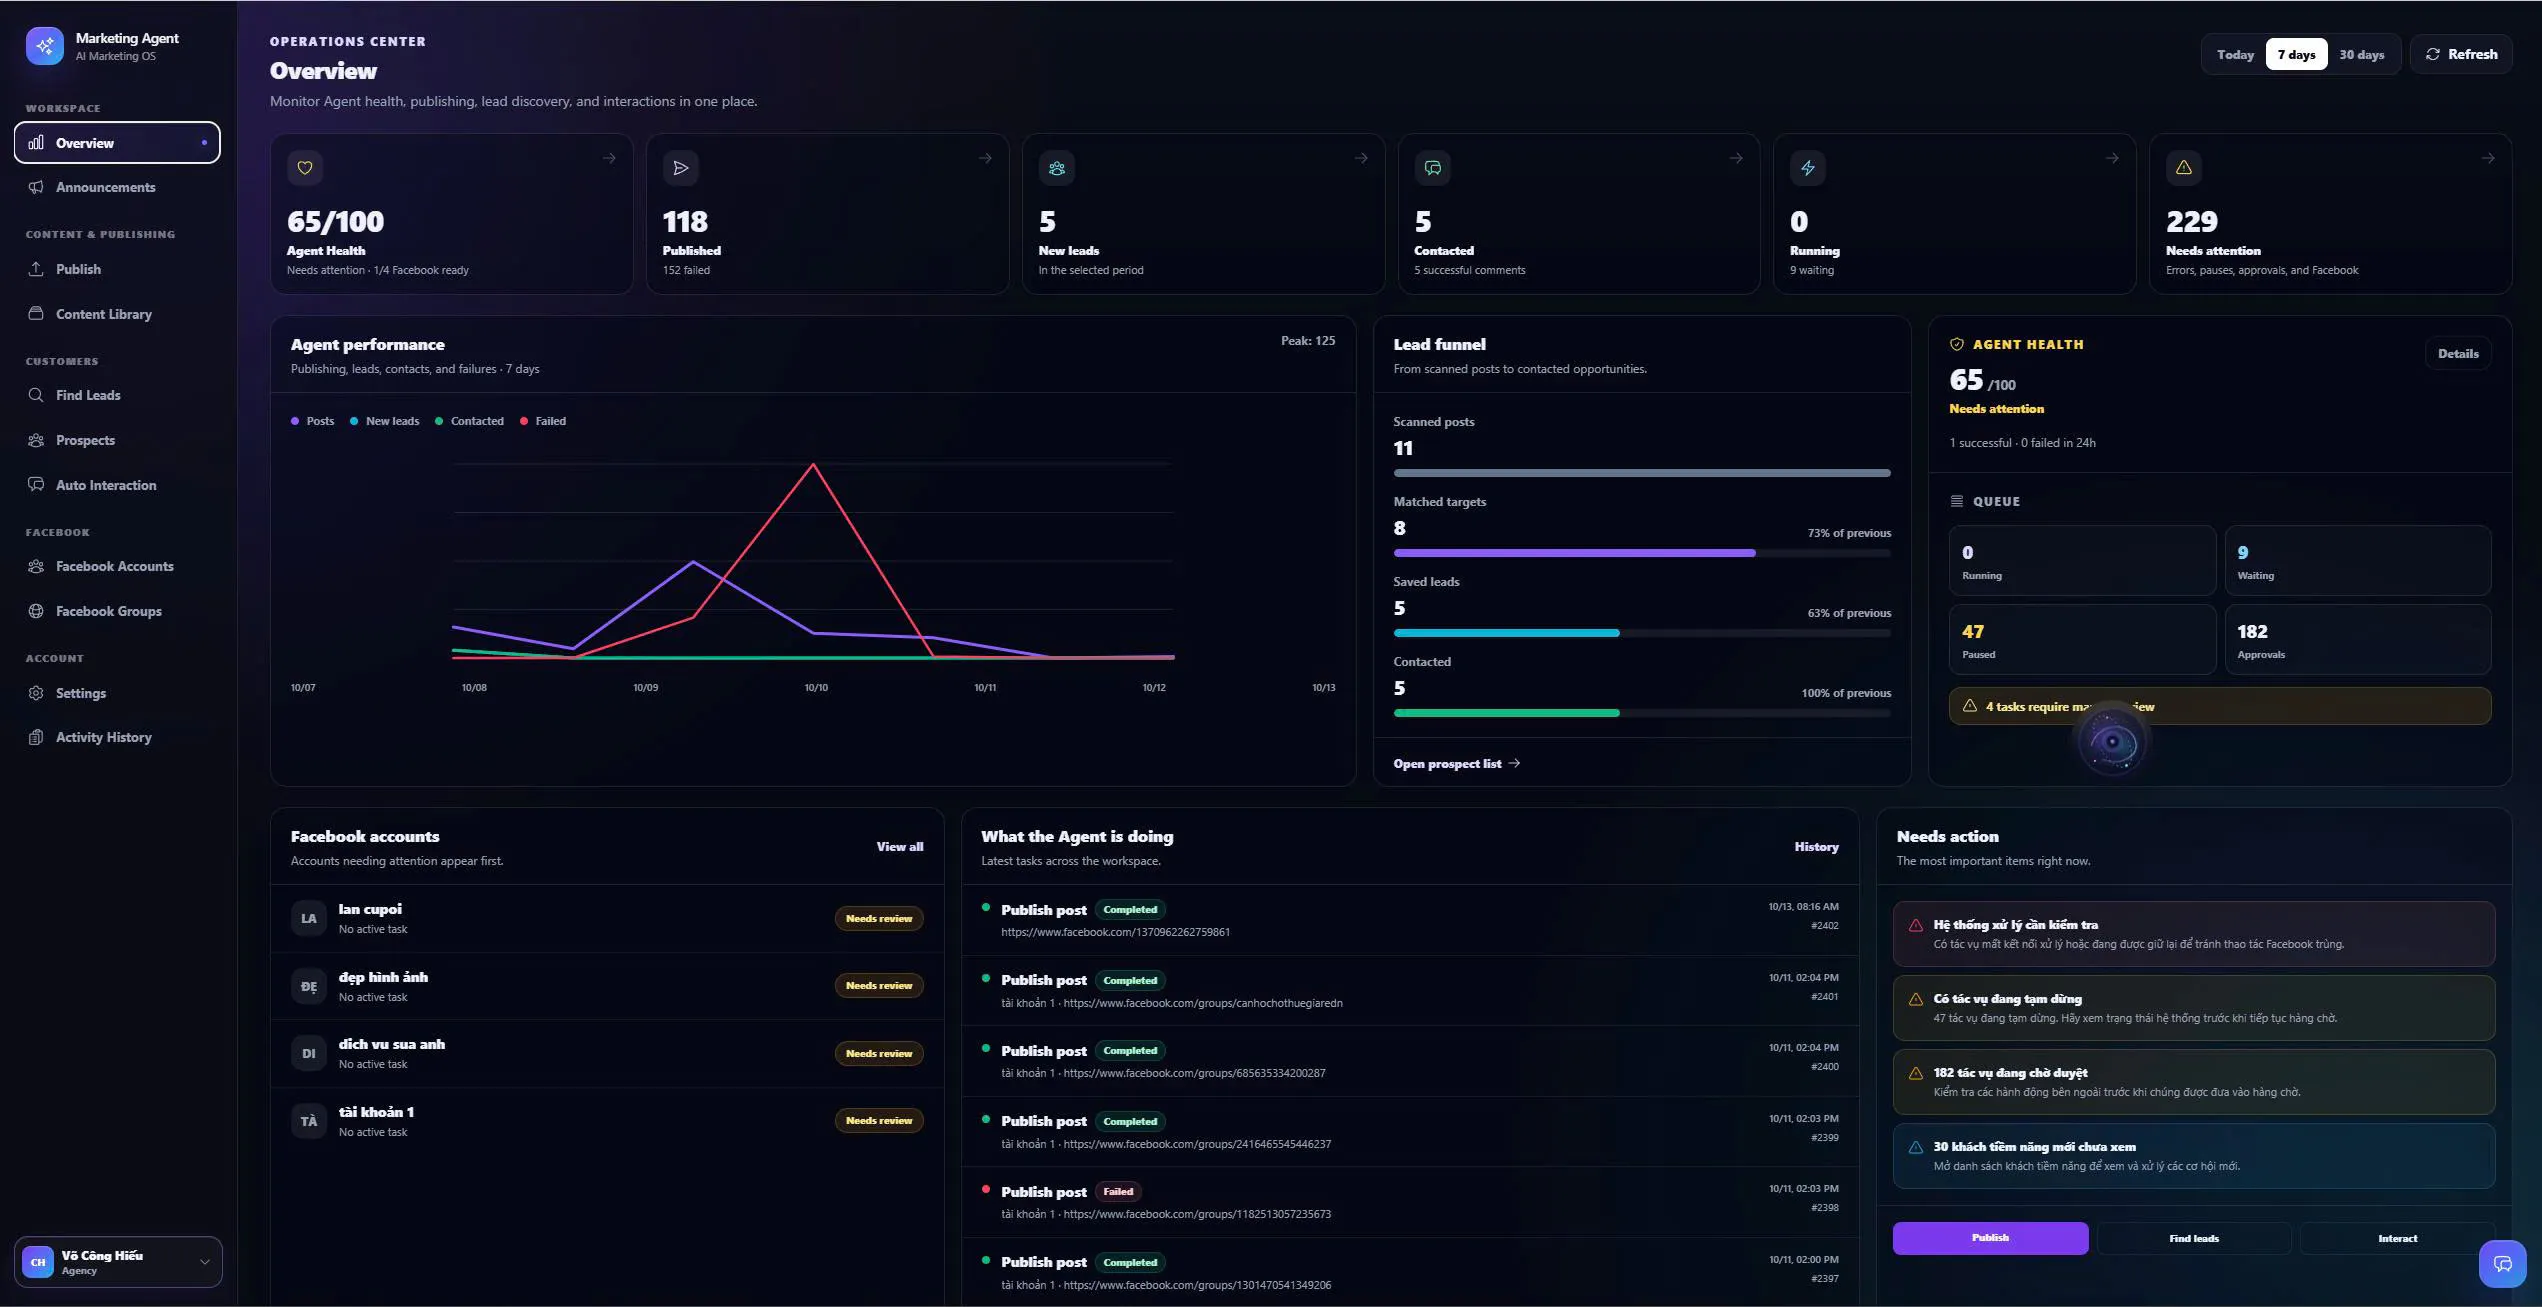Image resolution: width=2542 pixels, height=1307 pixels.
Task: Click the paper plane icon on Published card
Action: 681,168
